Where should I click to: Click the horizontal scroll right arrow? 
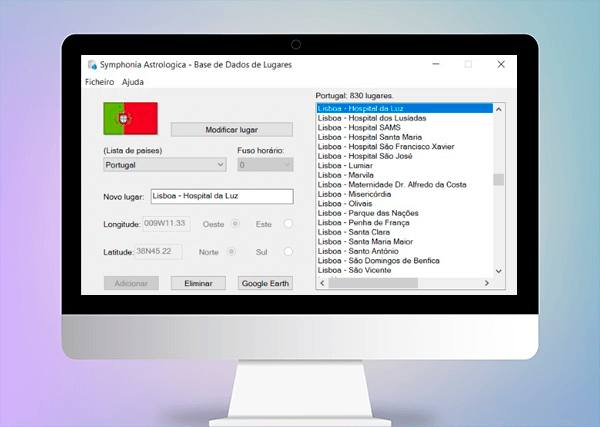pos(487,283)
